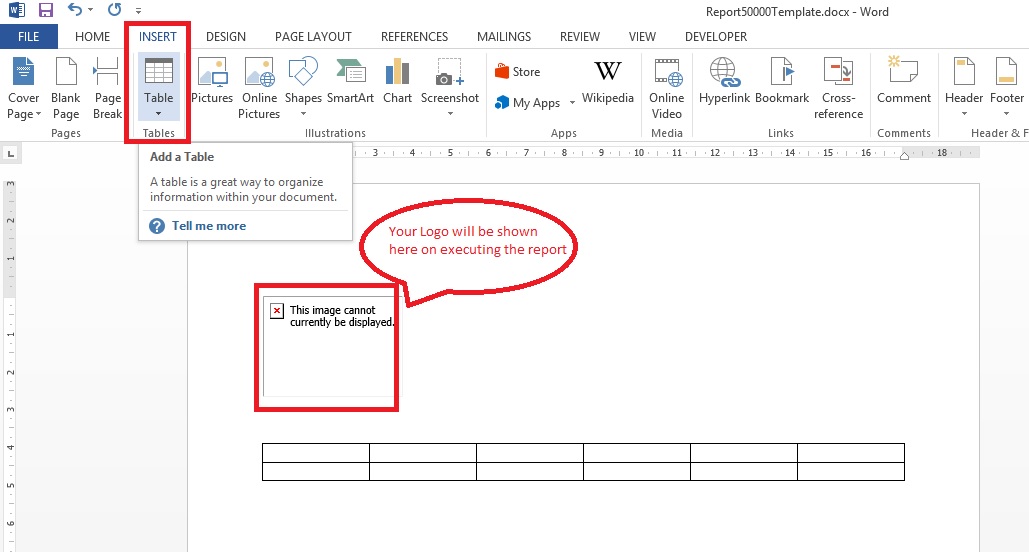Expand the Shapes dropdown arrow
Screen dimensions: 1029x552
pos(303,114)
